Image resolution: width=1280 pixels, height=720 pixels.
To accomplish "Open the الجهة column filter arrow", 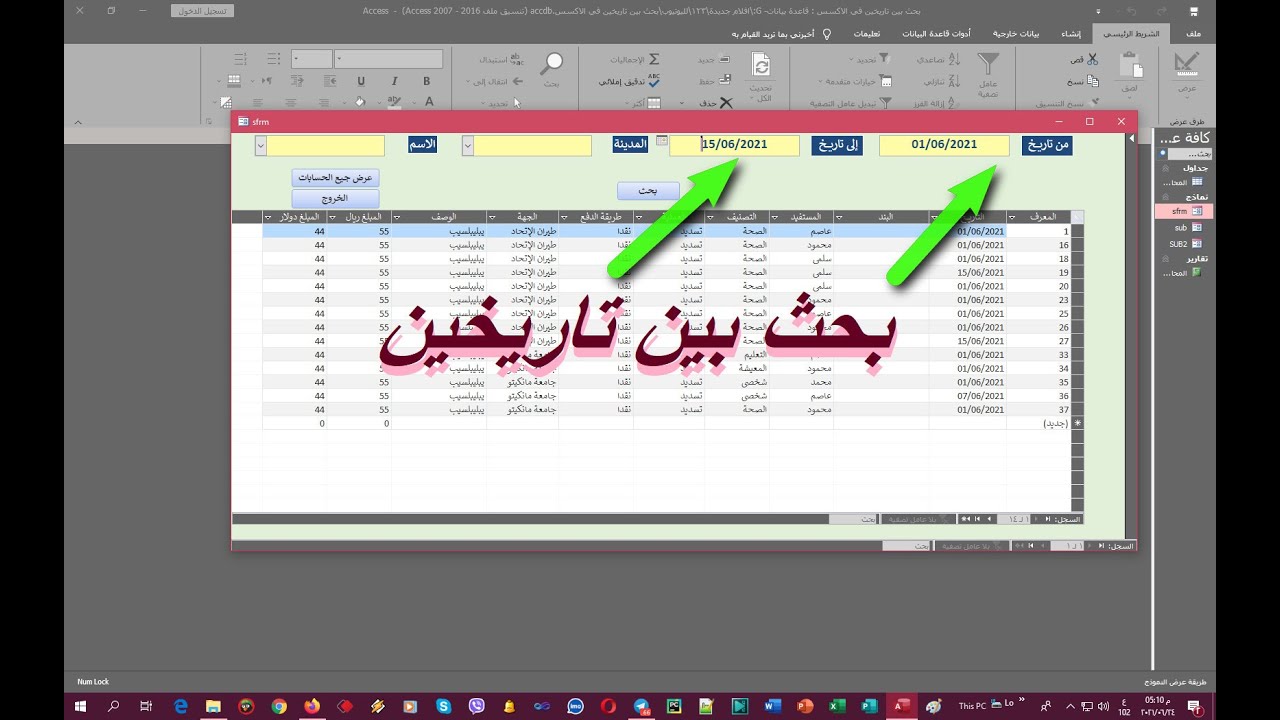I will [x=492, y=217].
